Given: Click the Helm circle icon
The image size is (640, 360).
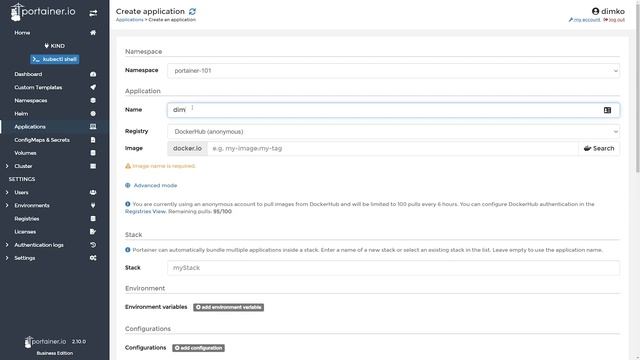Looking at the screenshot, I should [x=93, y=113].
